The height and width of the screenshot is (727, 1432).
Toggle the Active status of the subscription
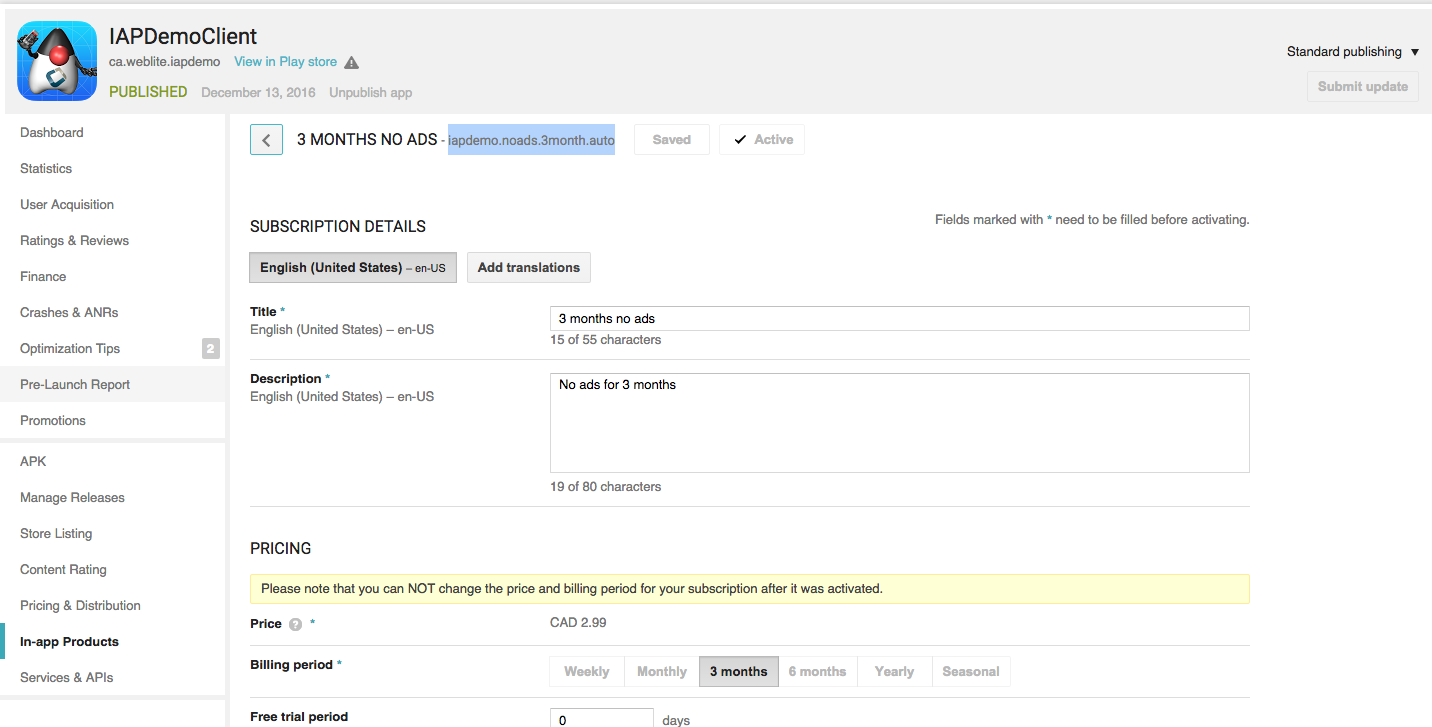761,139
